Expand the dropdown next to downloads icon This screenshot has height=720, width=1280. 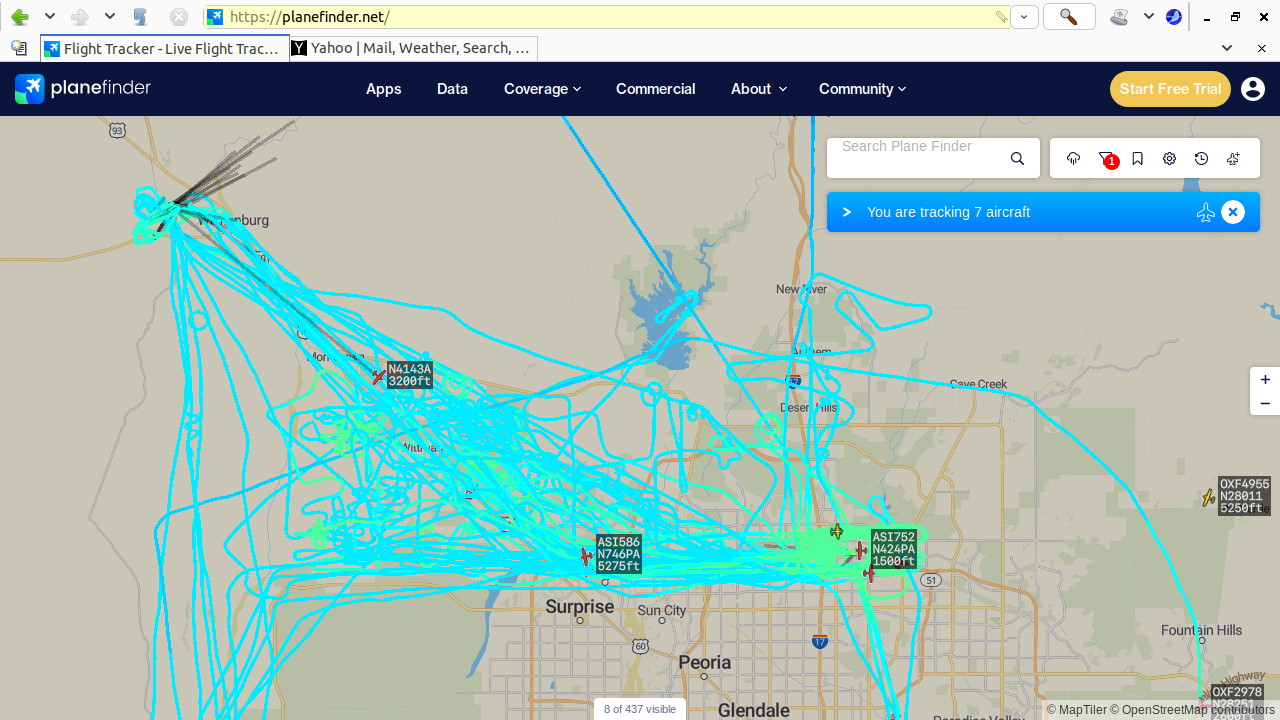1149,17
